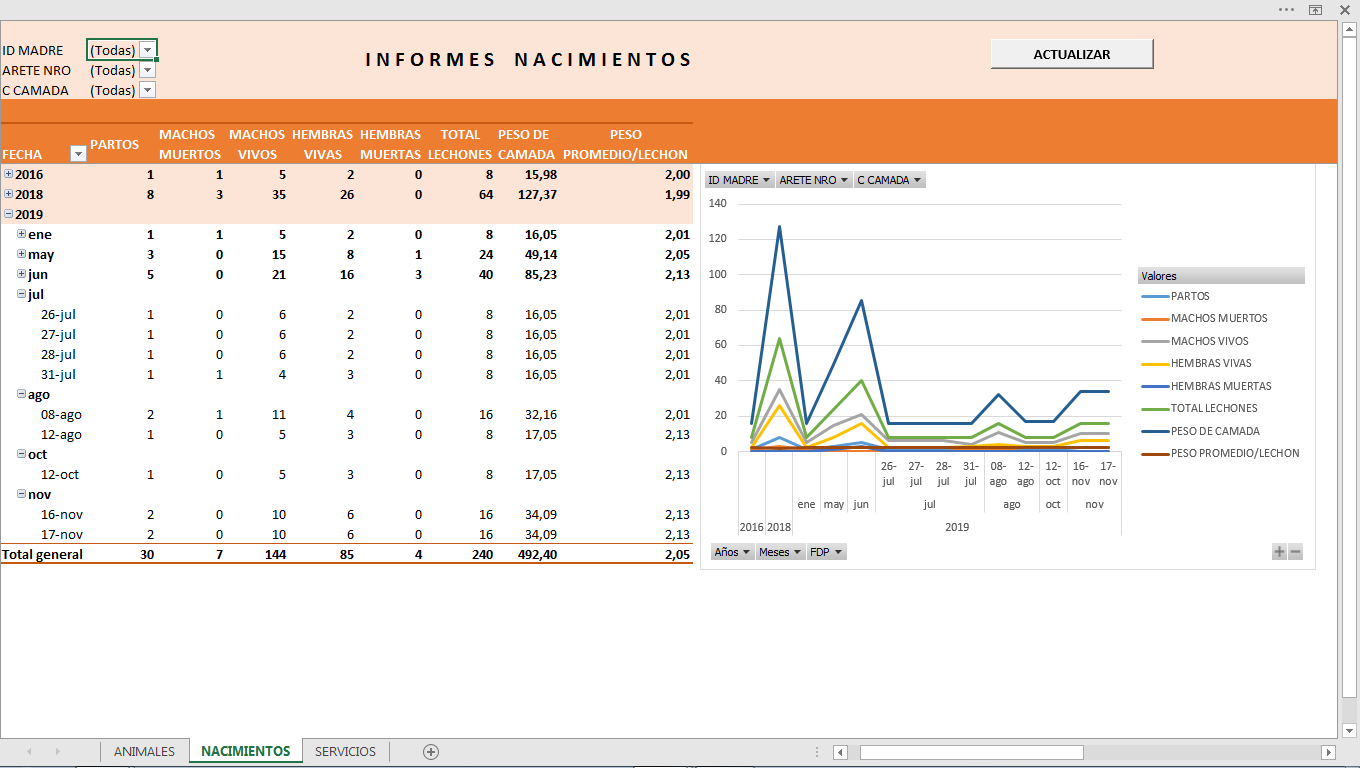Open the ID MADRE filter dropdown
This screenshot has width=1360, height=768.
coord(147,50)
